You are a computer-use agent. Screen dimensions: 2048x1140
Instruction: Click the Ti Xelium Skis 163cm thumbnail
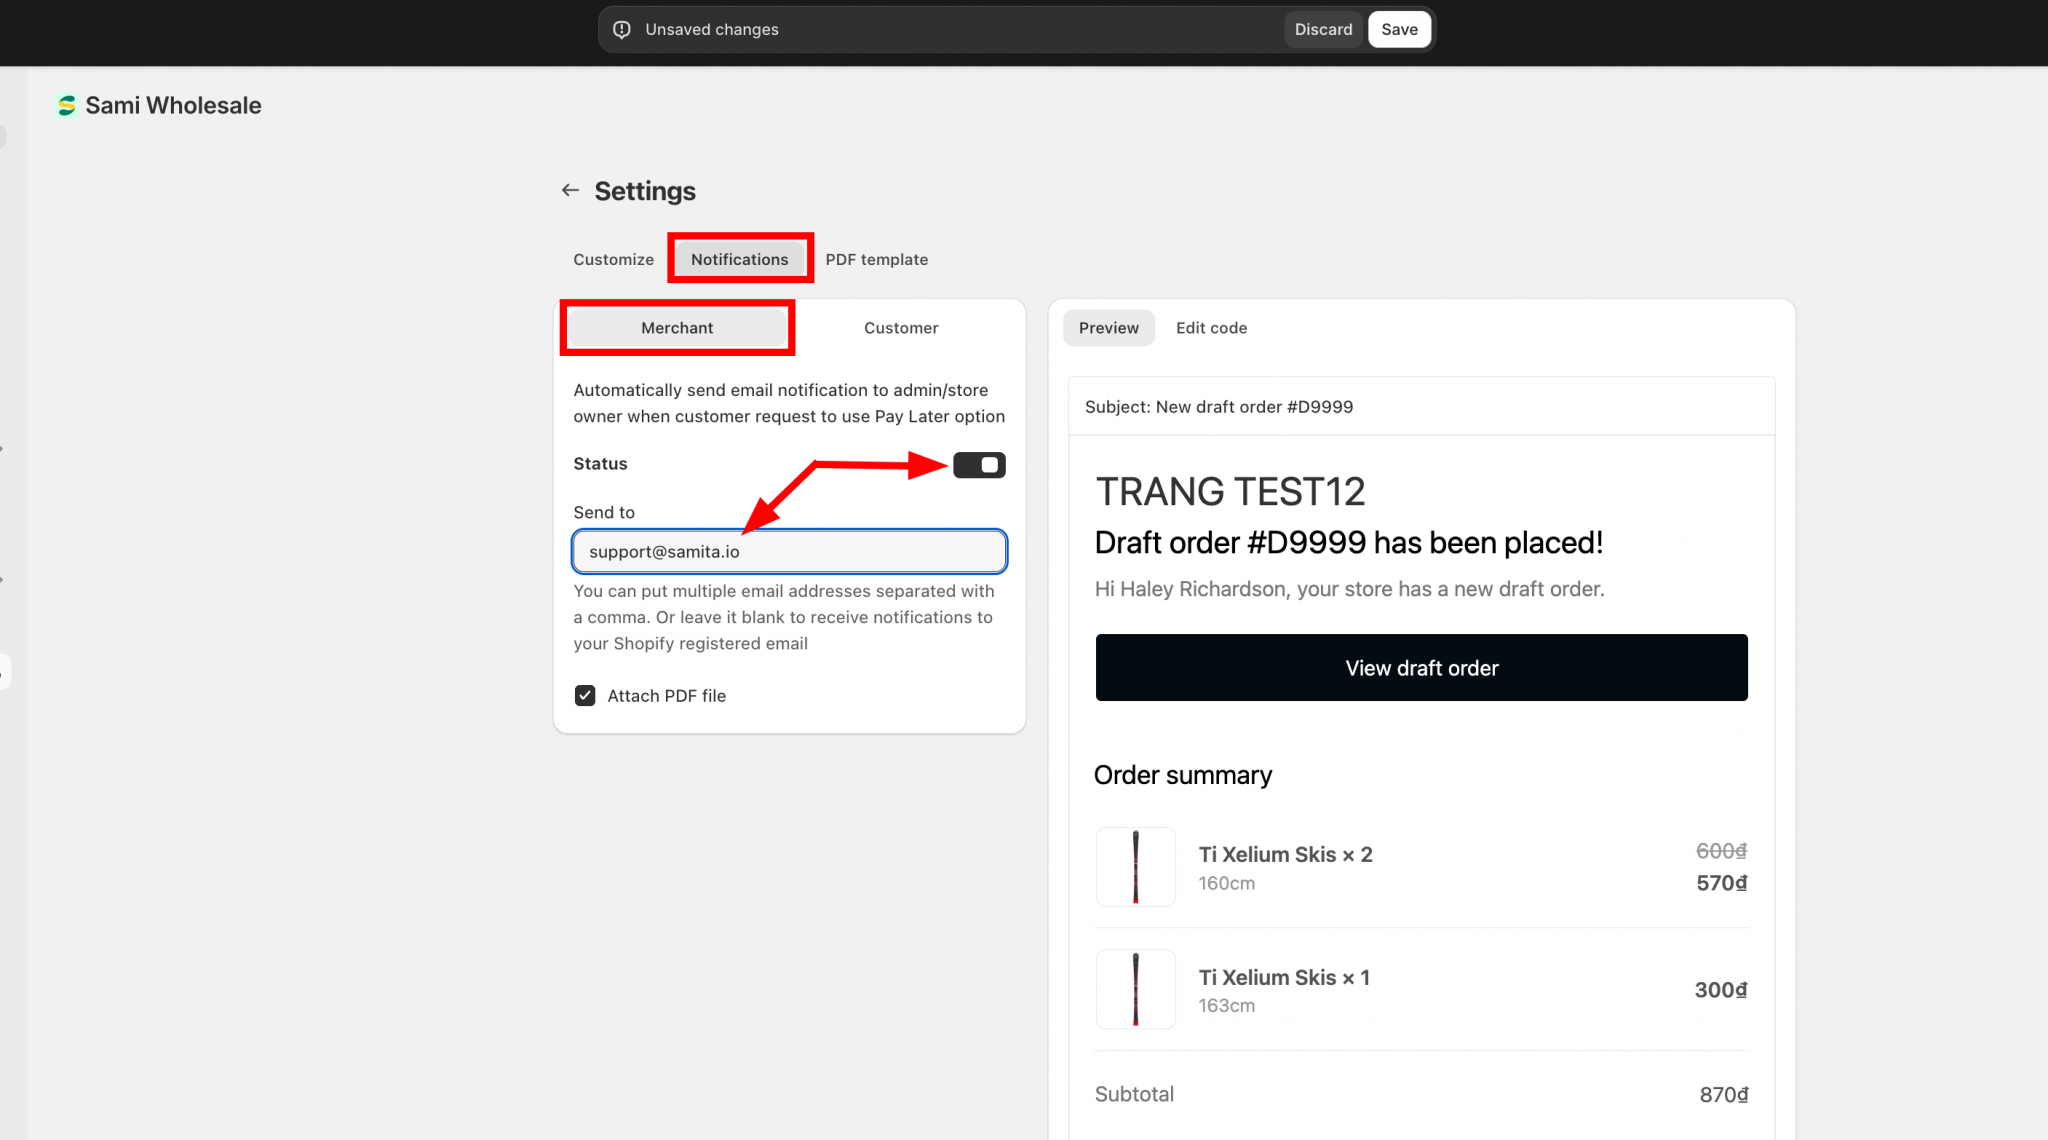(x=1135, y=989)
